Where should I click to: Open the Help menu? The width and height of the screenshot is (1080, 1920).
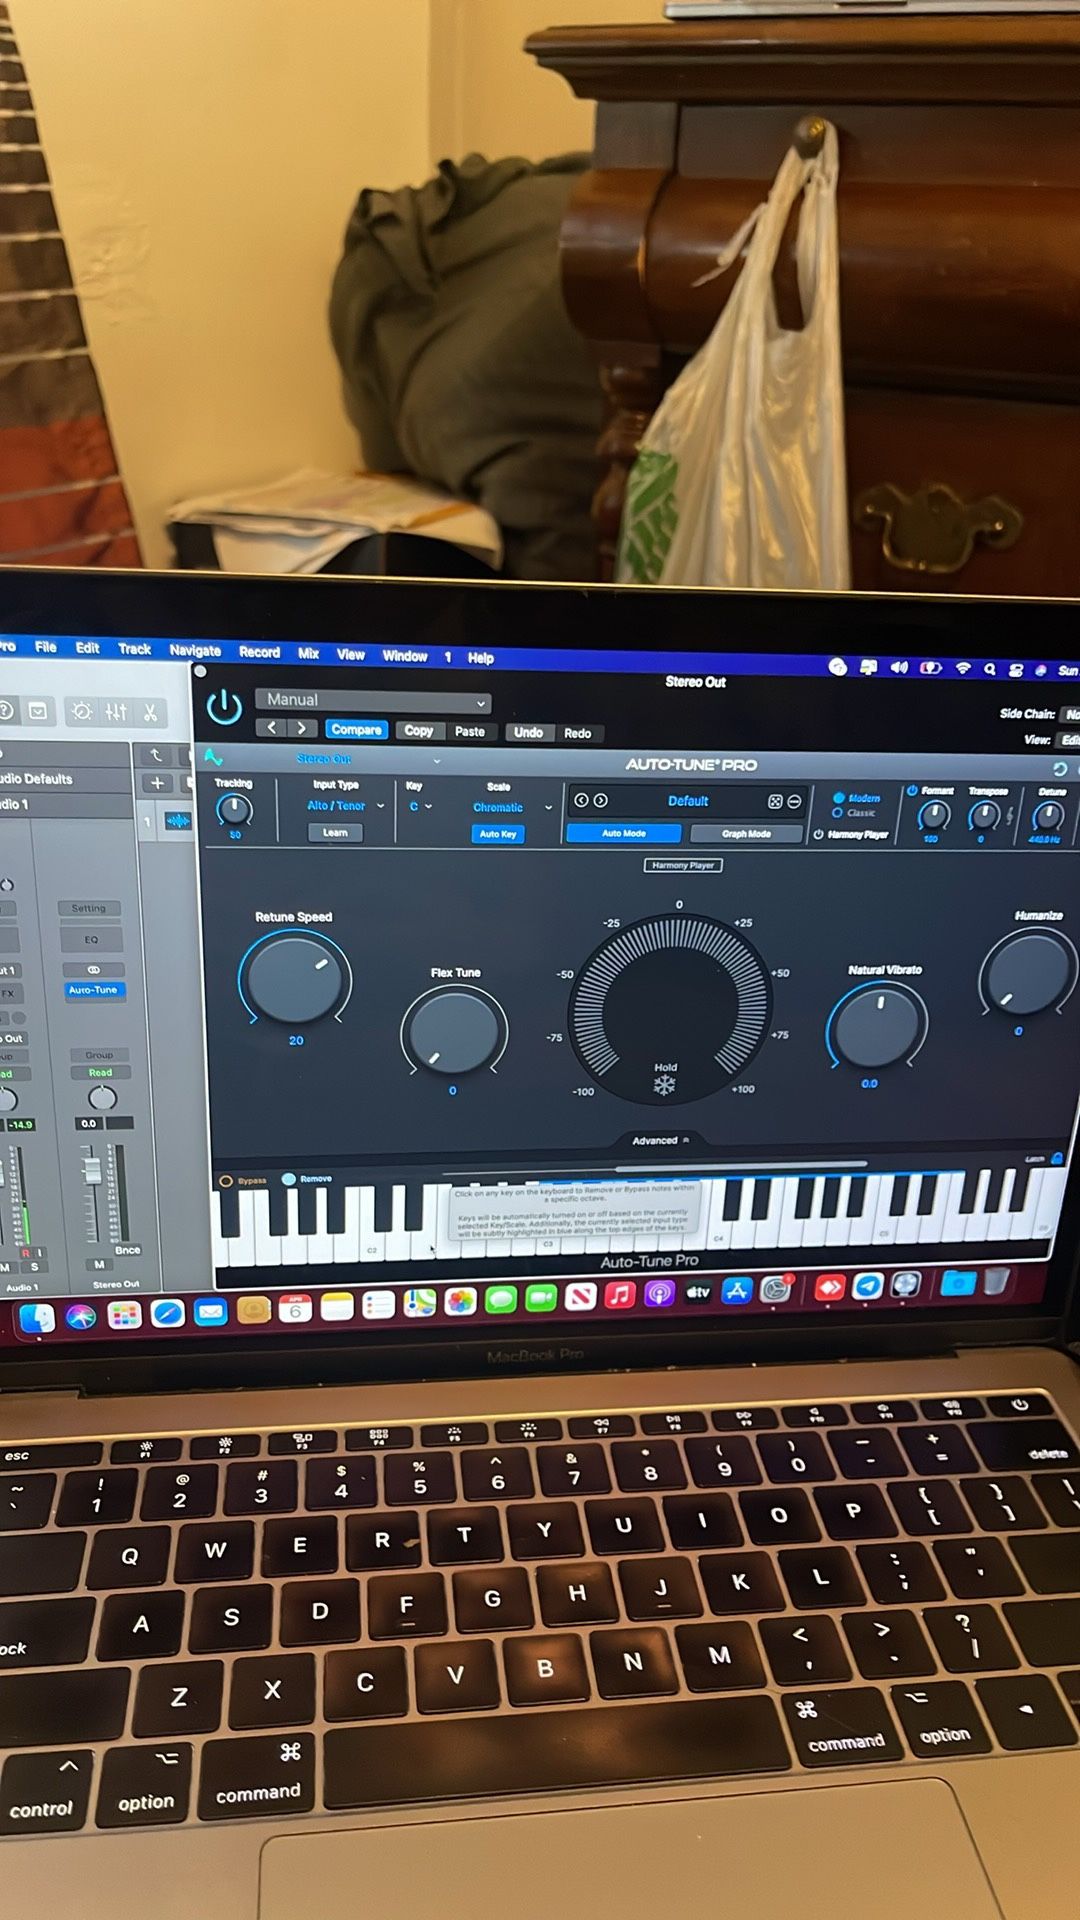(481, 658)
